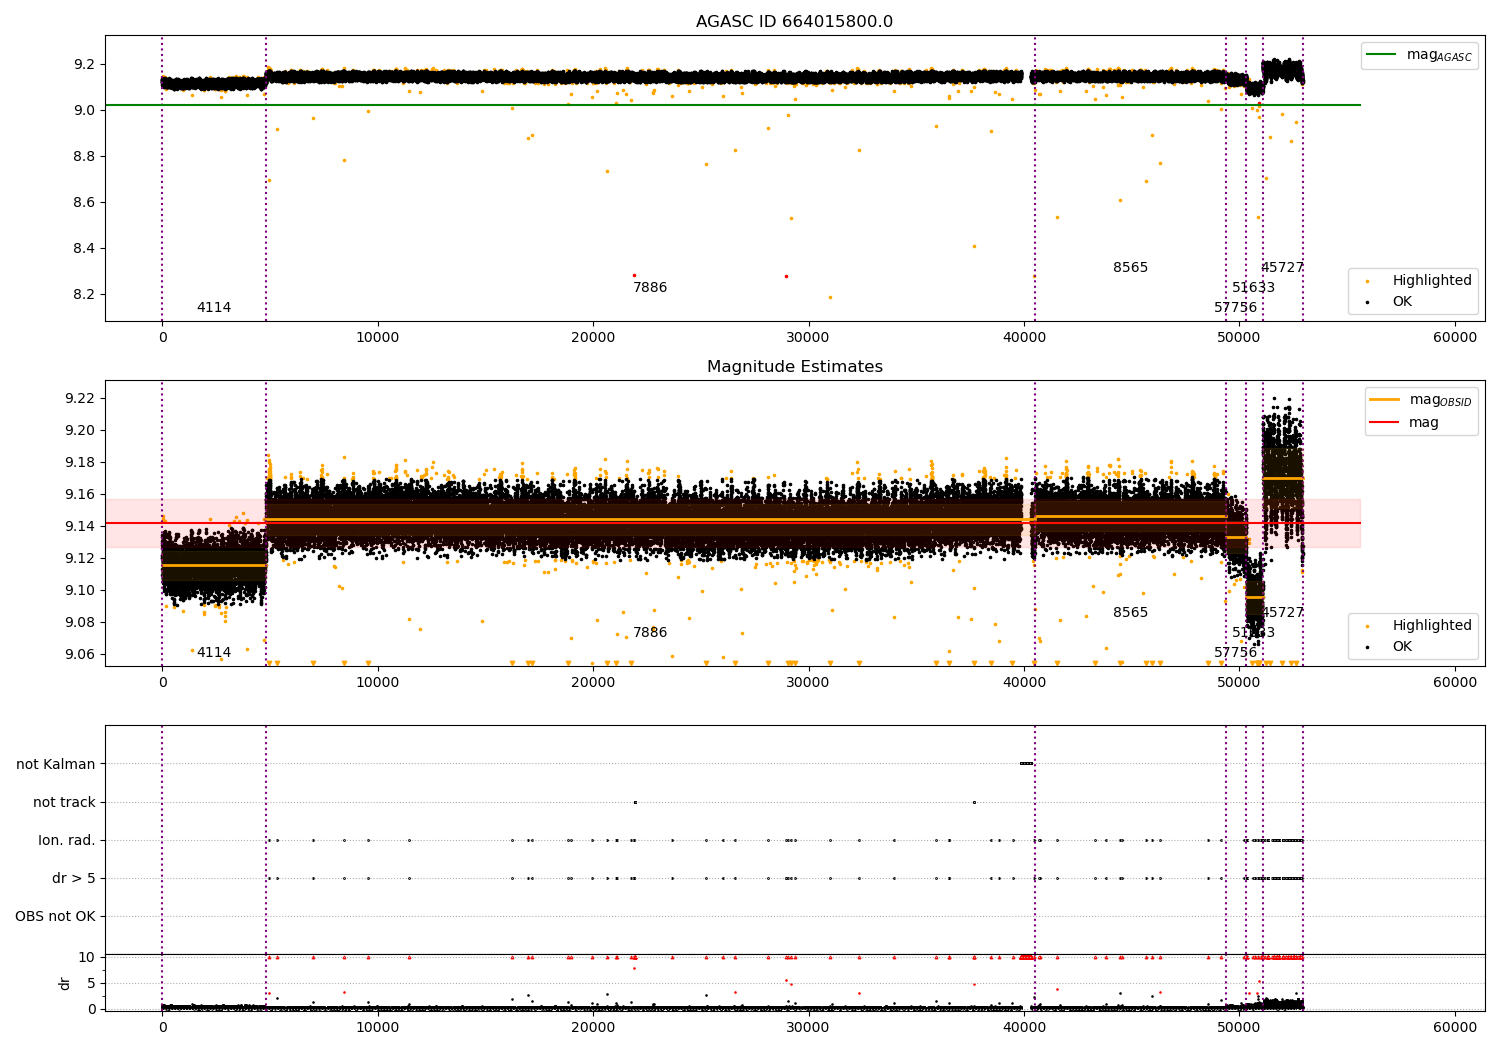Image resolution: width=1500 pixels, height=1050 pixels.
Task: Click the 10000 x-axis tick of the bottom plot
Action: tap(377, 1028)
